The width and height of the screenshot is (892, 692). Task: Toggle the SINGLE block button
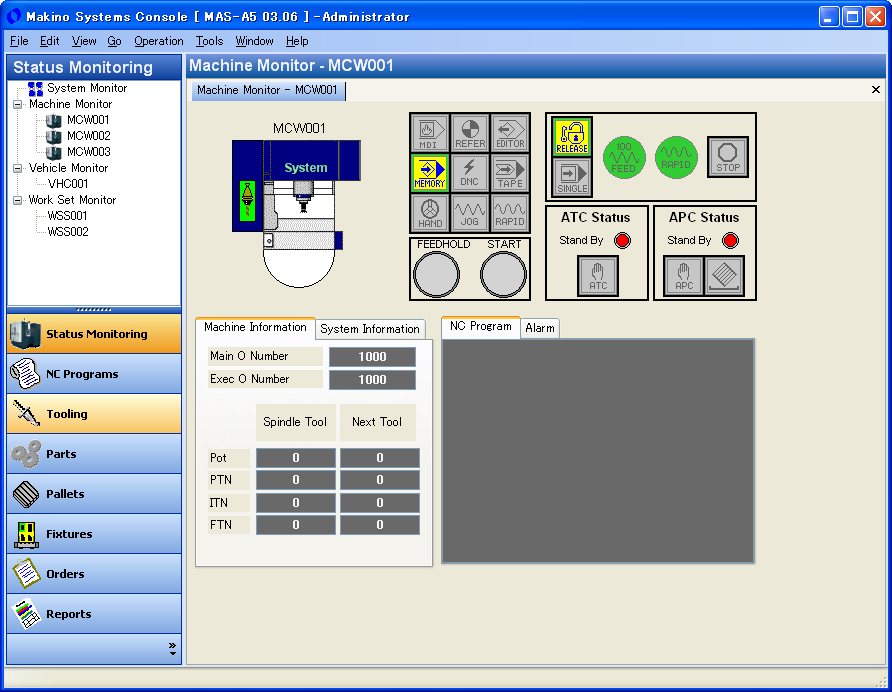572,177
